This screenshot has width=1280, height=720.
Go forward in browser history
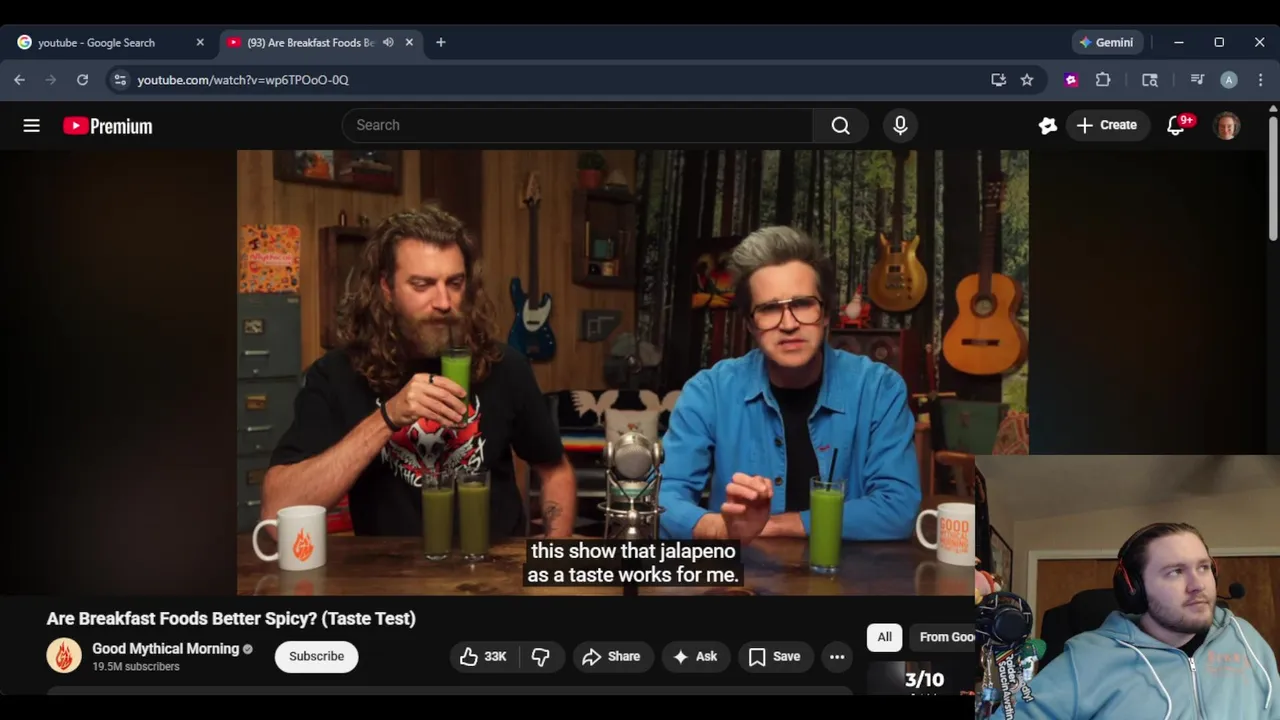pos(51,80)
